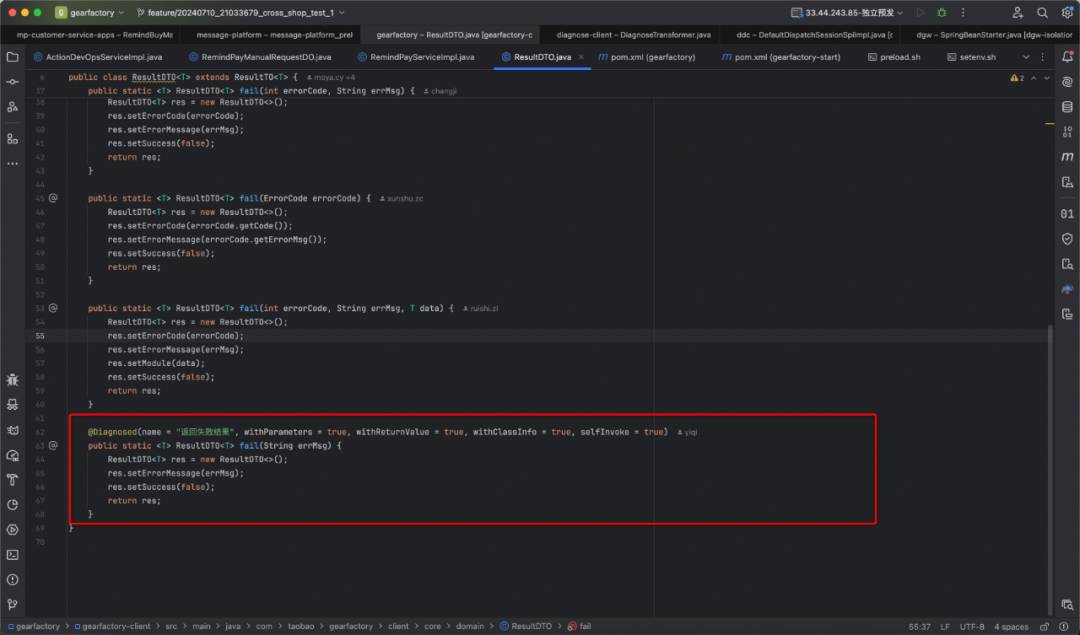Open the shield icon tool window on right sidebar
1080x635 pixels.
point(1067,239)
